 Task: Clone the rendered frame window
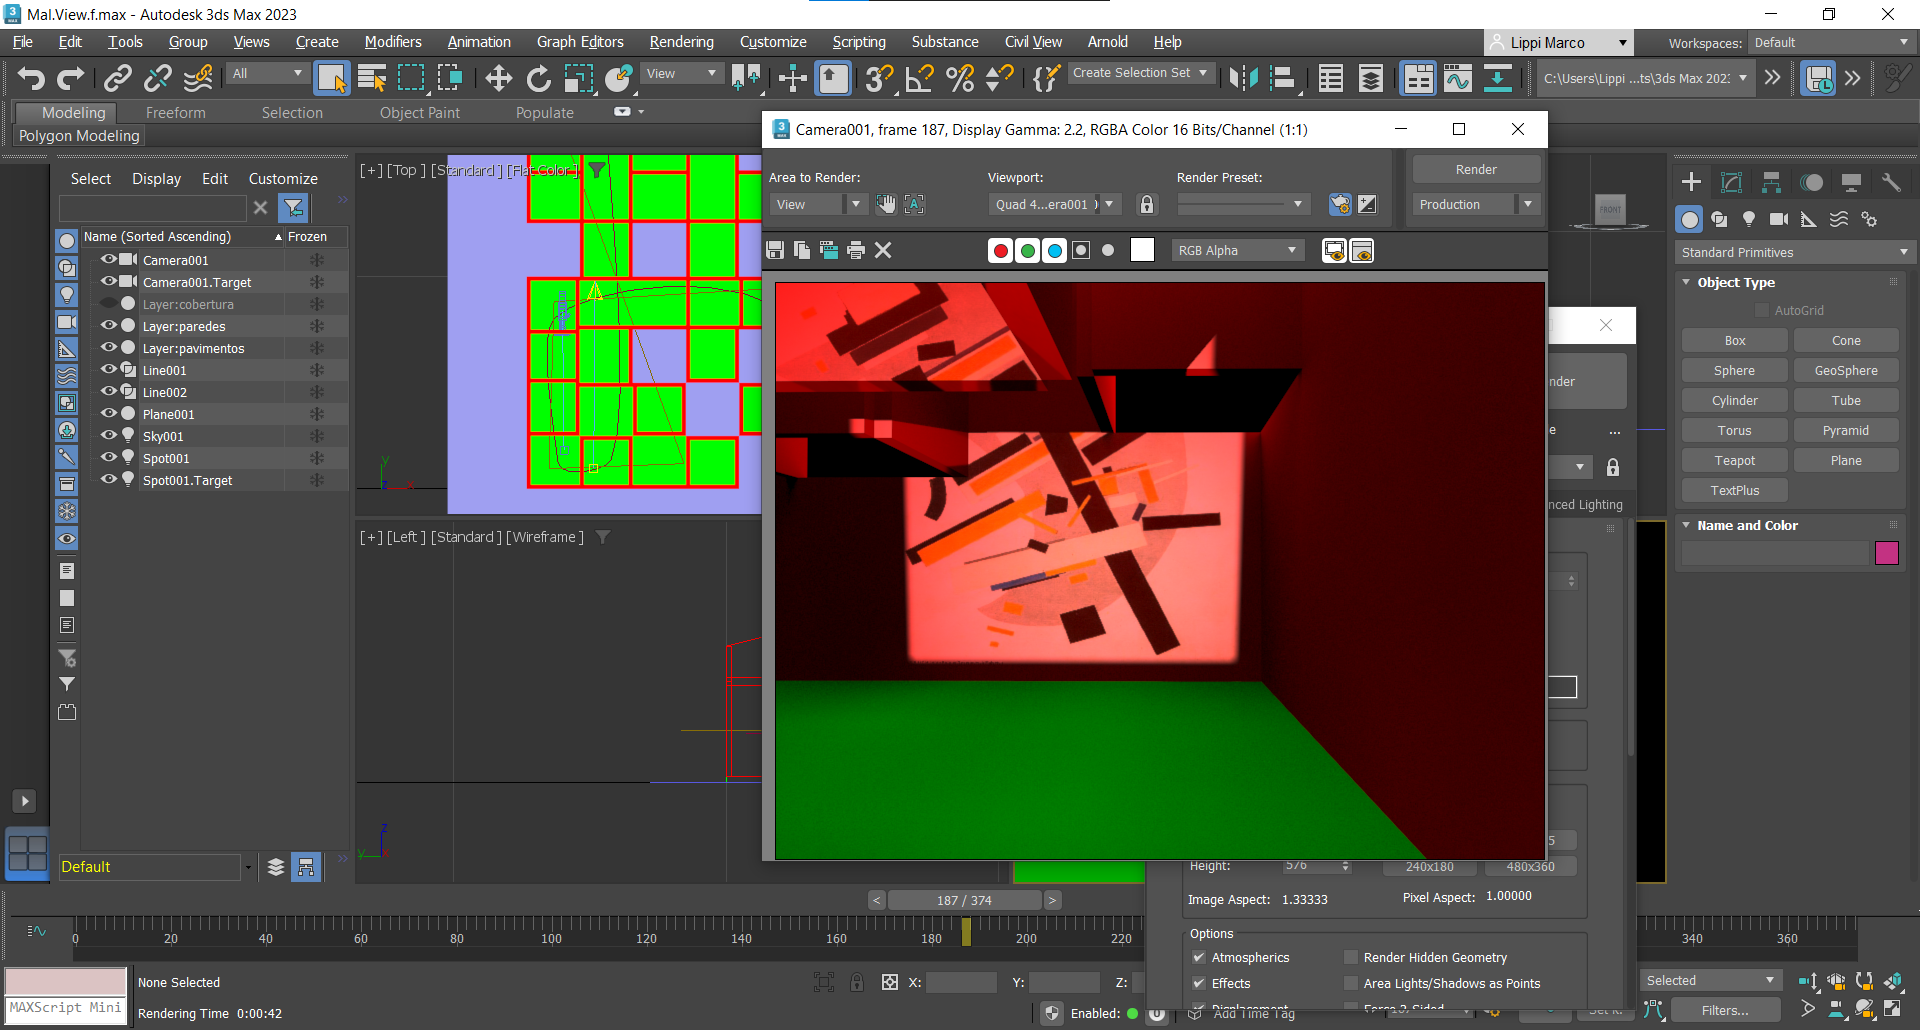pyautogui.click(x=829, y=250)
